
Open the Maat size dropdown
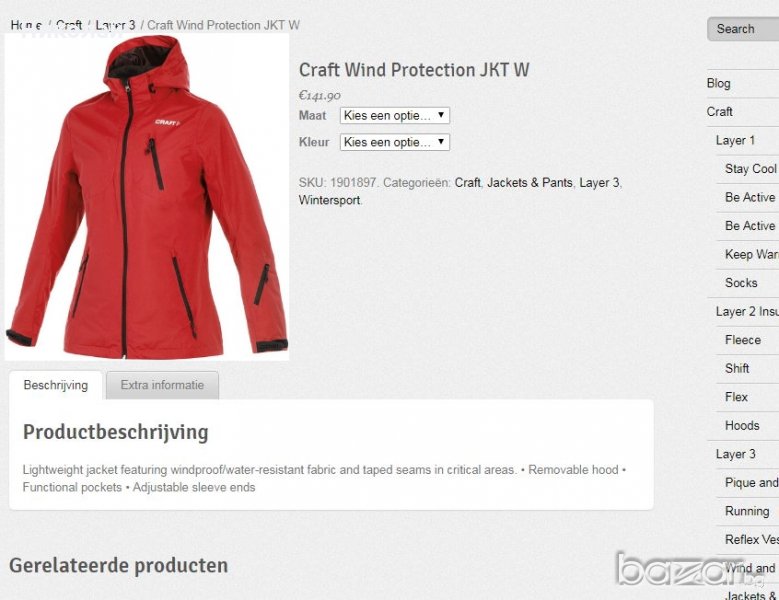point(394,115)
